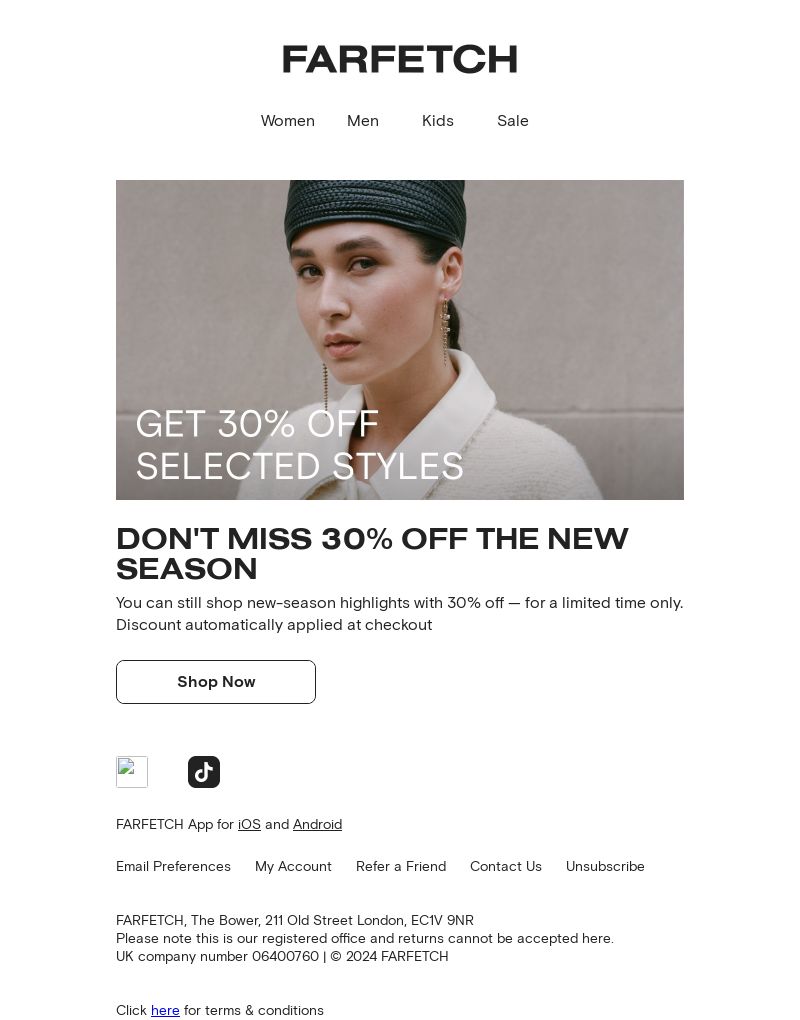This screenshot has width=800, height=1020.
Task: Click the 'Don't Miss 30% Off' headline
Action: tap(372, 554)
